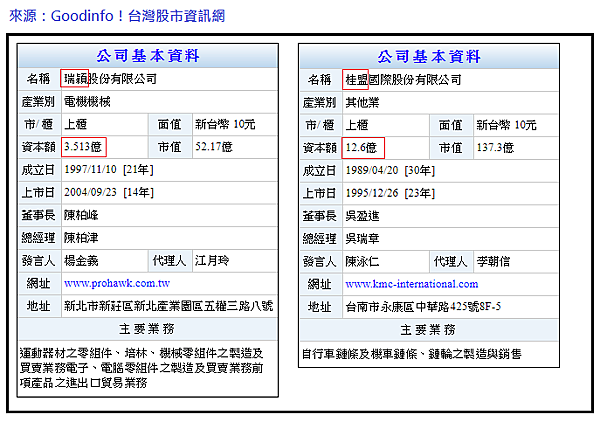Click deputy spokesperson name 江月玲
600x422 pixels.
(212, 261)
